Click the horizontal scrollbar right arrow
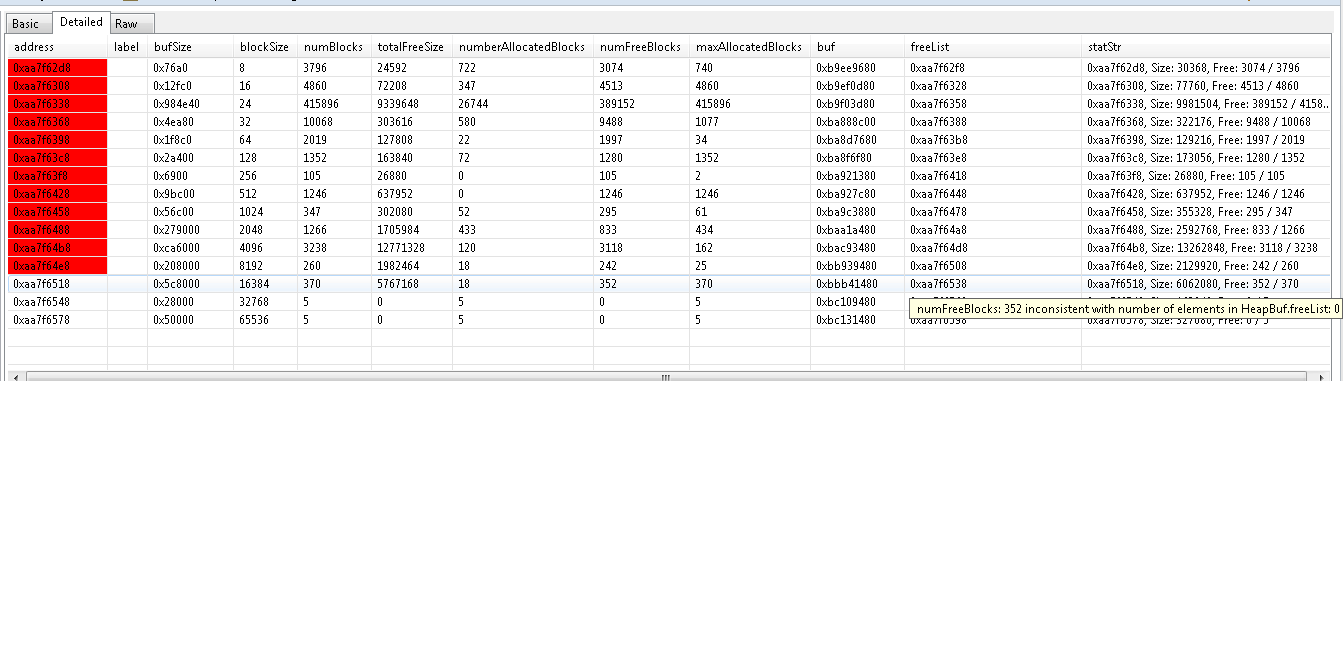1343x648 pixels. pyautogui.click(x=1322, y=377)
